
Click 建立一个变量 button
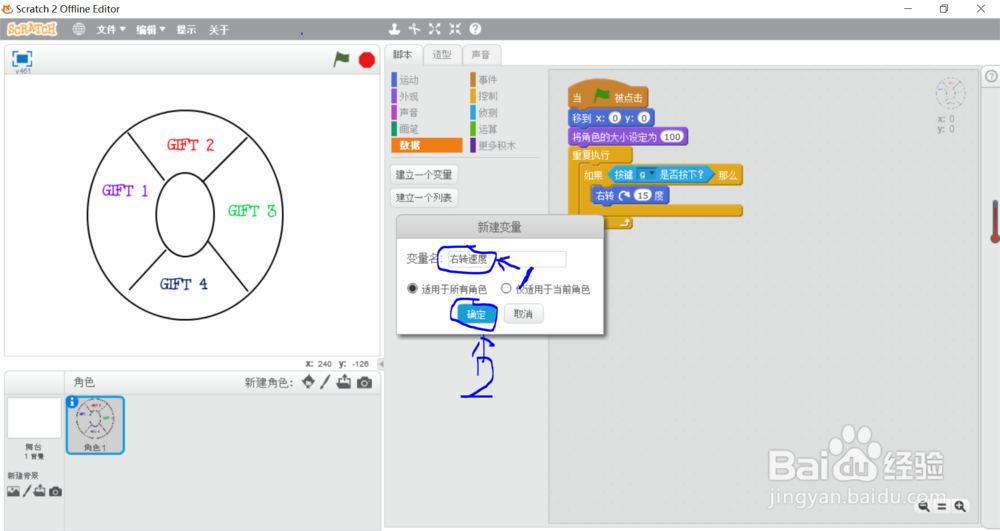point(424,175)
